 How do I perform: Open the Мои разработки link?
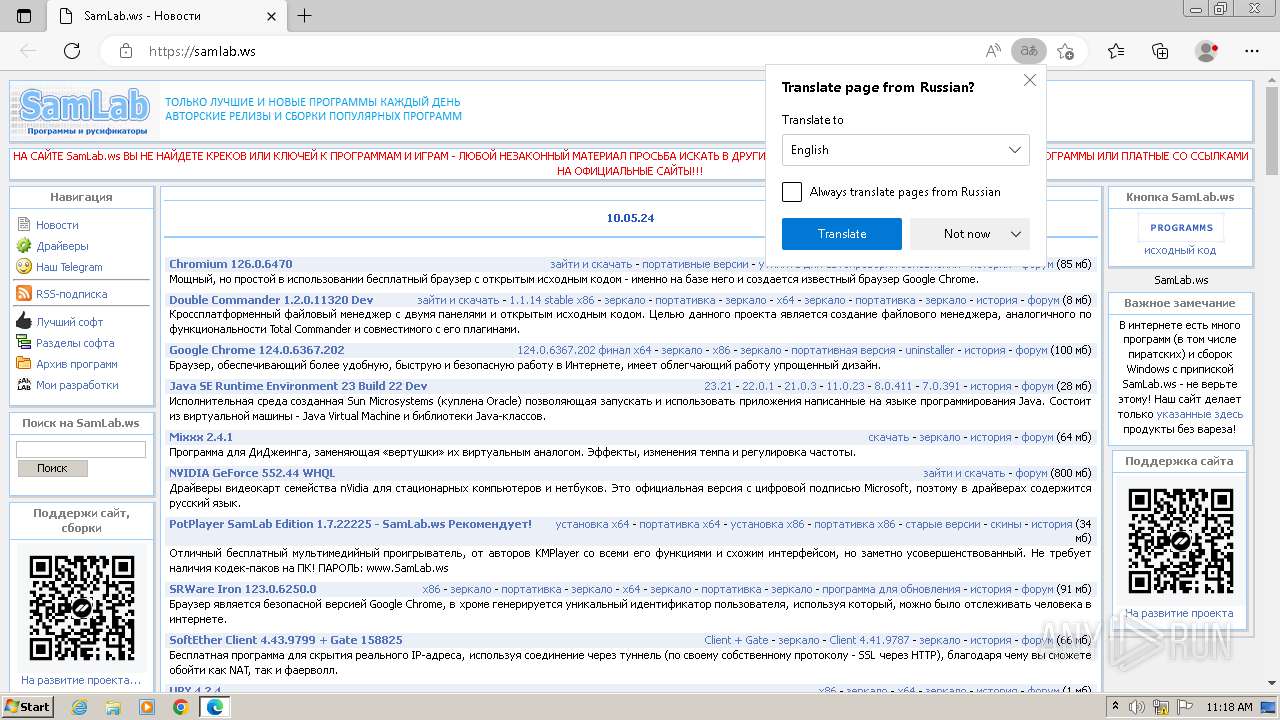click(x=77, y=385)
